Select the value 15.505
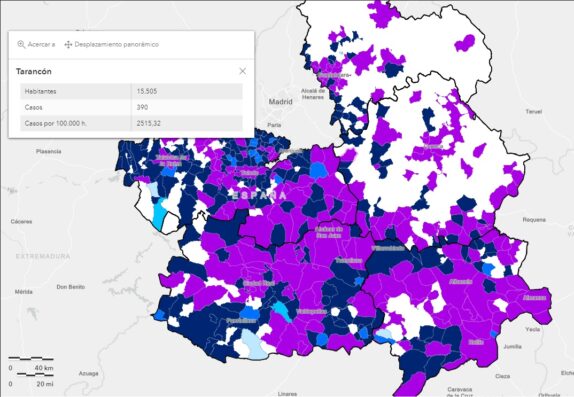 [x=147, y=91]
